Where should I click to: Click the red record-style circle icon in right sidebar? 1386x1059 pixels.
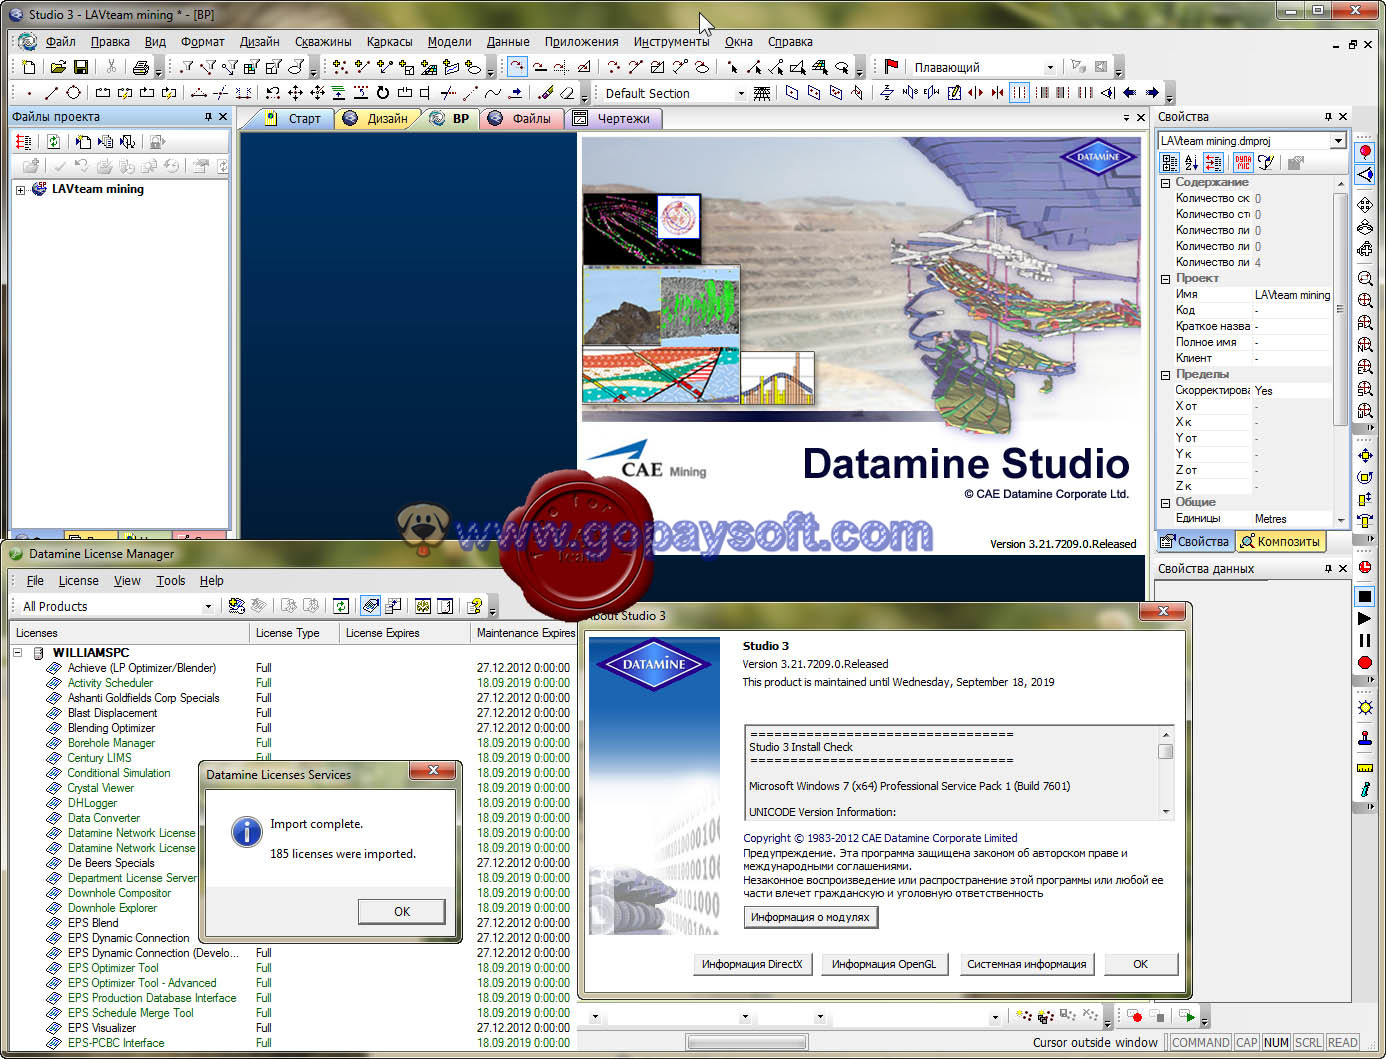pyautogui.click(x=1364, y=662)
